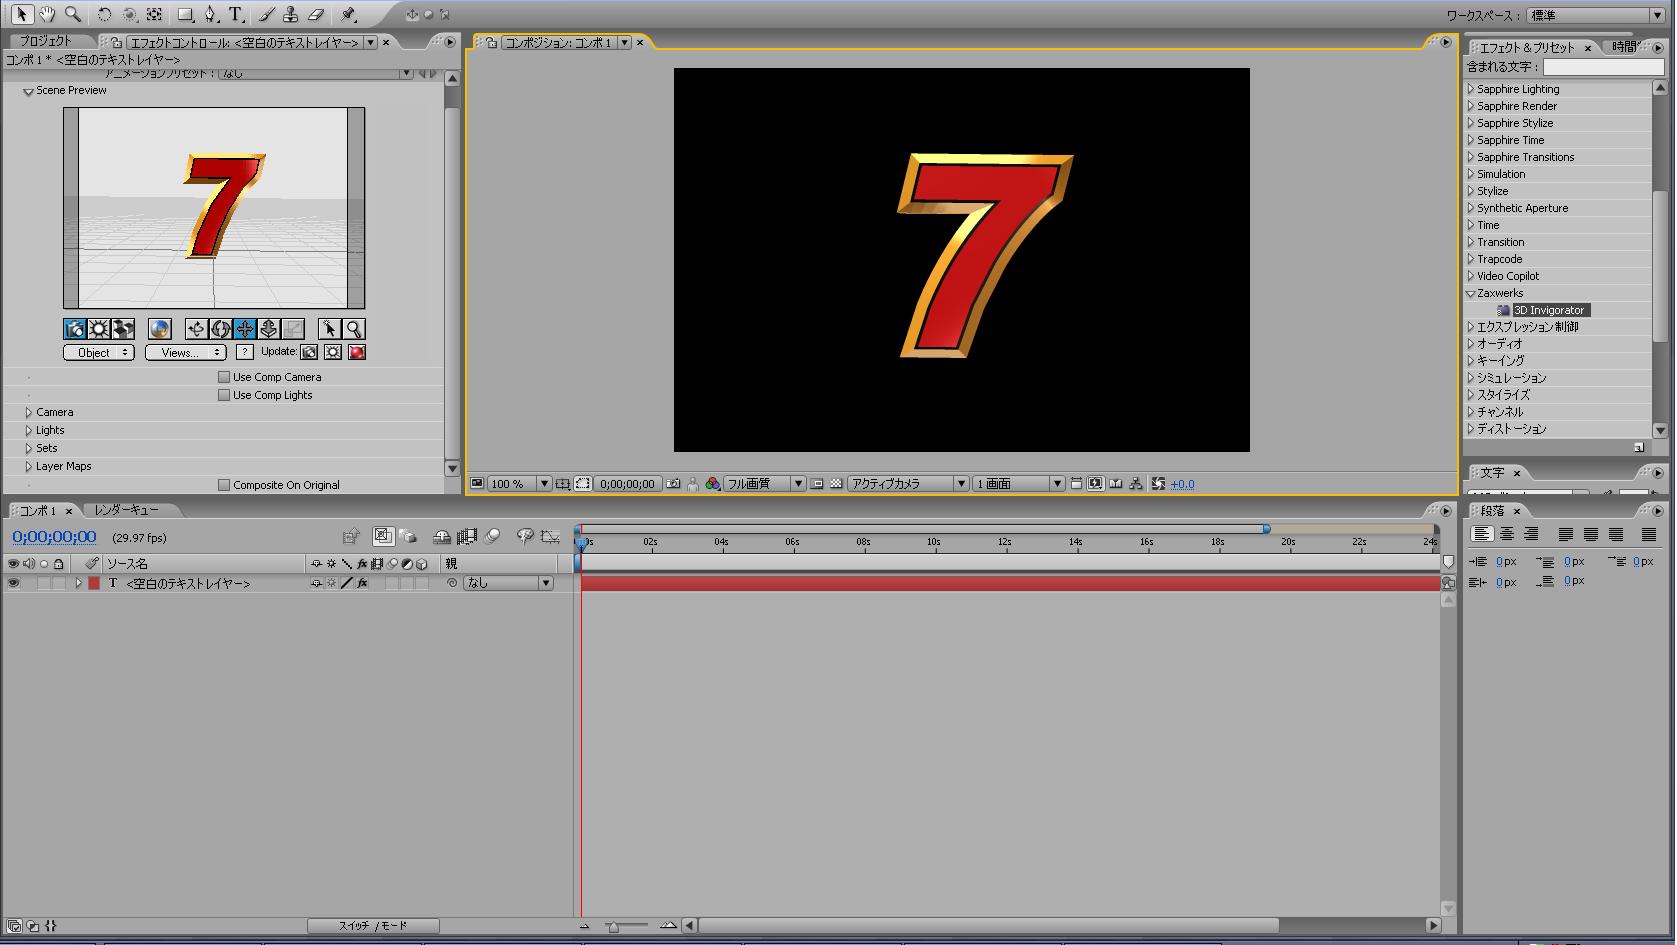Screen dimensions: 1677x945
Task: Click the Update lights icon
Action: 333,352
